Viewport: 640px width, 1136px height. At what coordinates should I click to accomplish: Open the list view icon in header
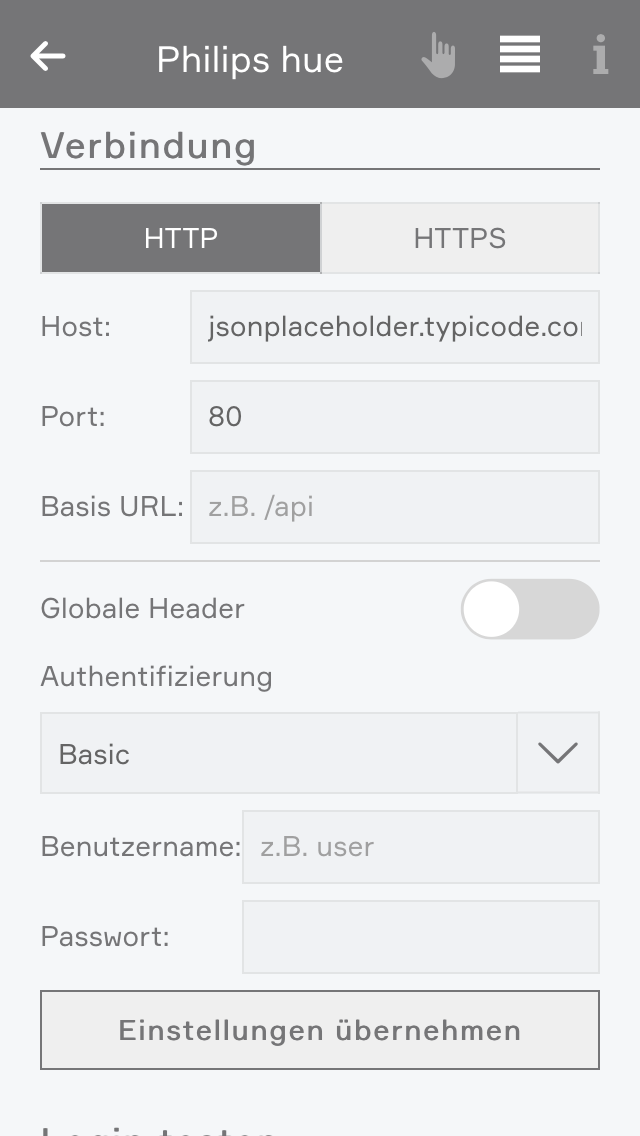(x=520, y=55)
